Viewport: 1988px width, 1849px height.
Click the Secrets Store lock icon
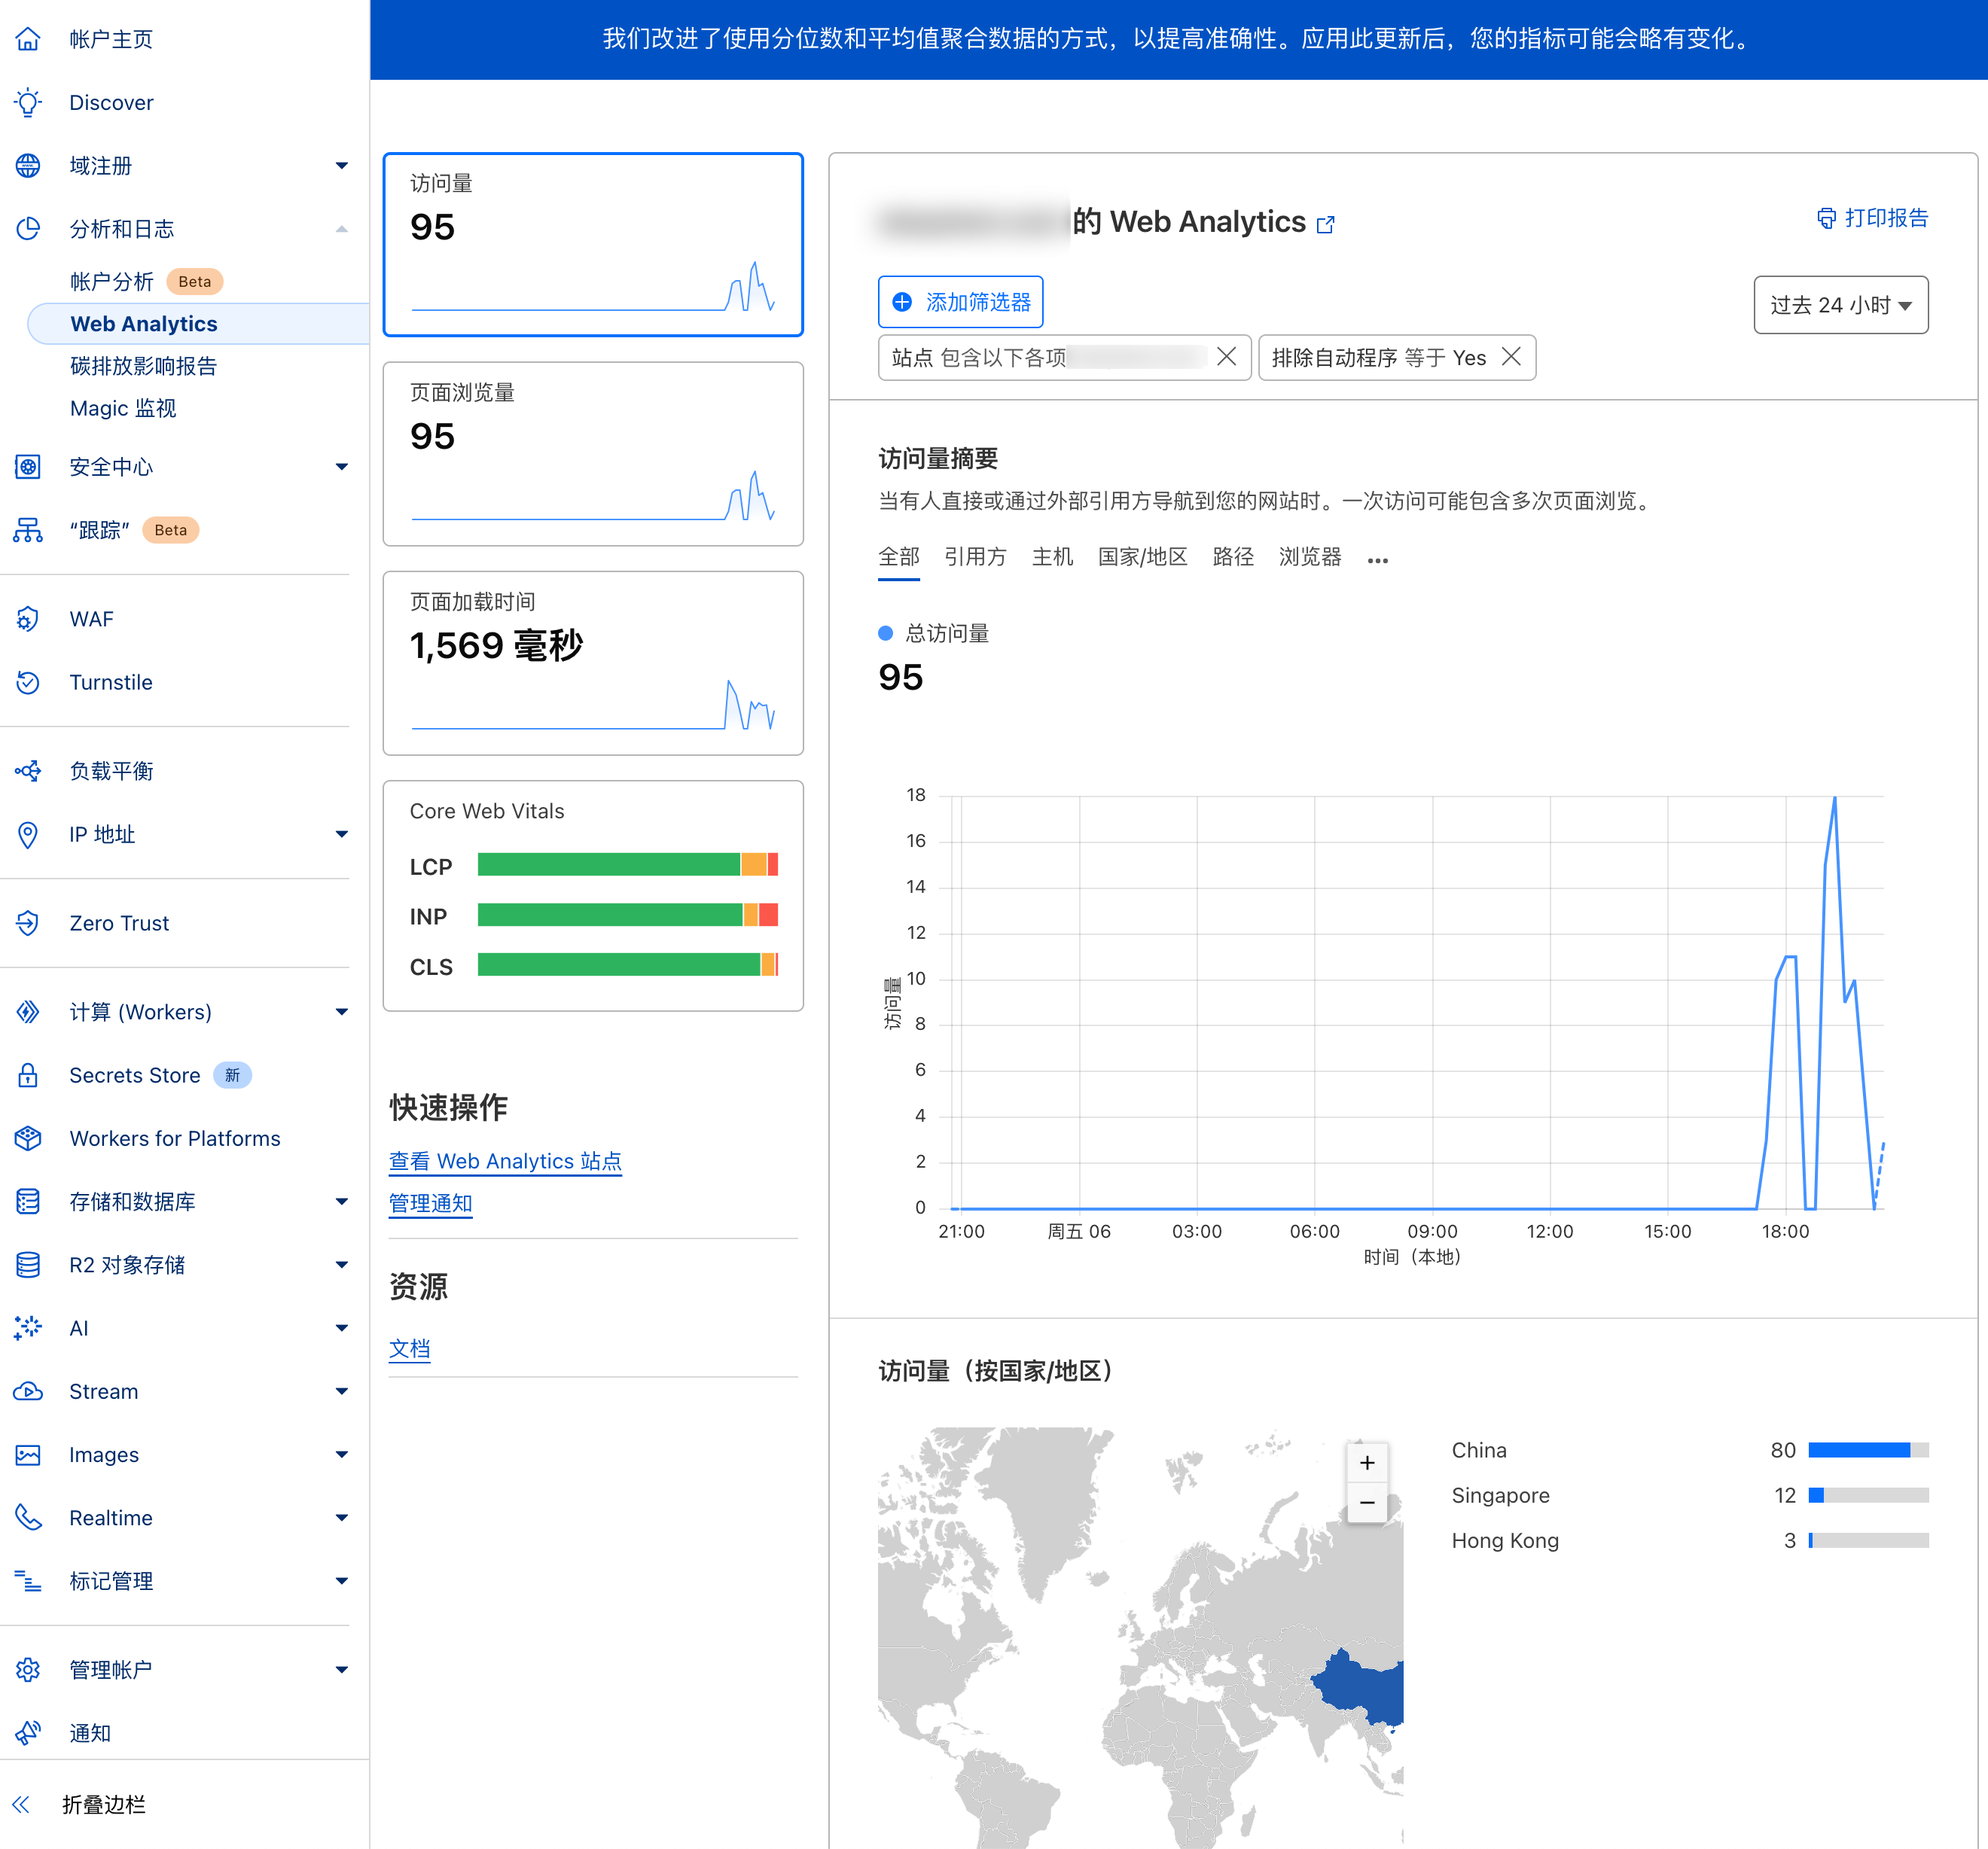tap(28, 1075)
